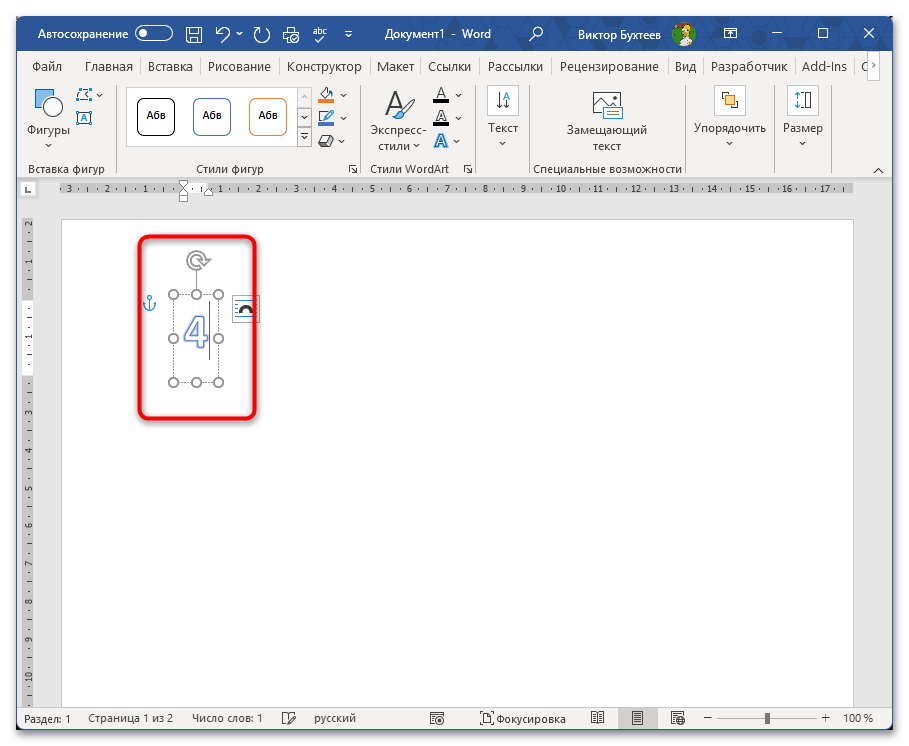Click the zoom slider in status bar
The width and height of the screenshot is (909, 746).
click(x=767, y=718)
